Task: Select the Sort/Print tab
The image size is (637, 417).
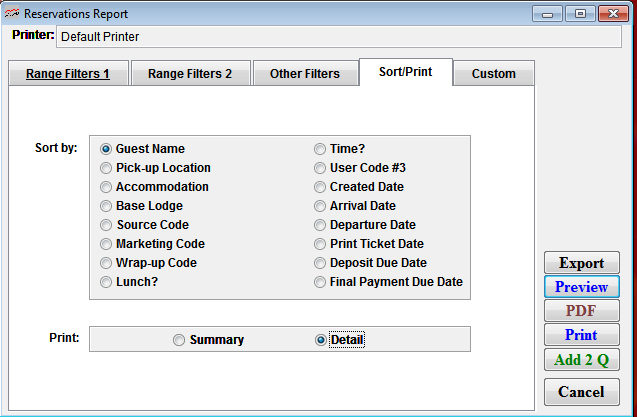Action: (x=406, y=72)
